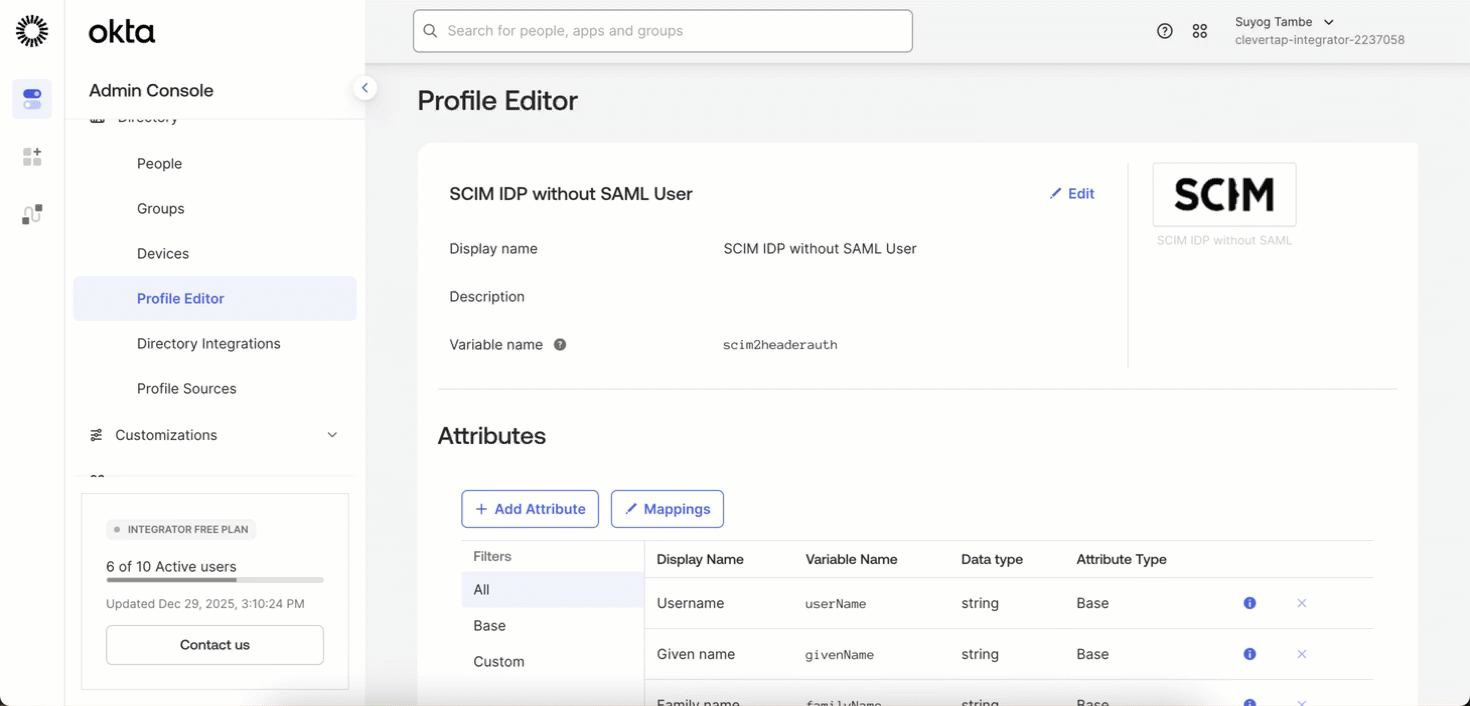1470x706 pixels.
Task: Open the Workflows icon in the left rail
Action: click(31, 213)
